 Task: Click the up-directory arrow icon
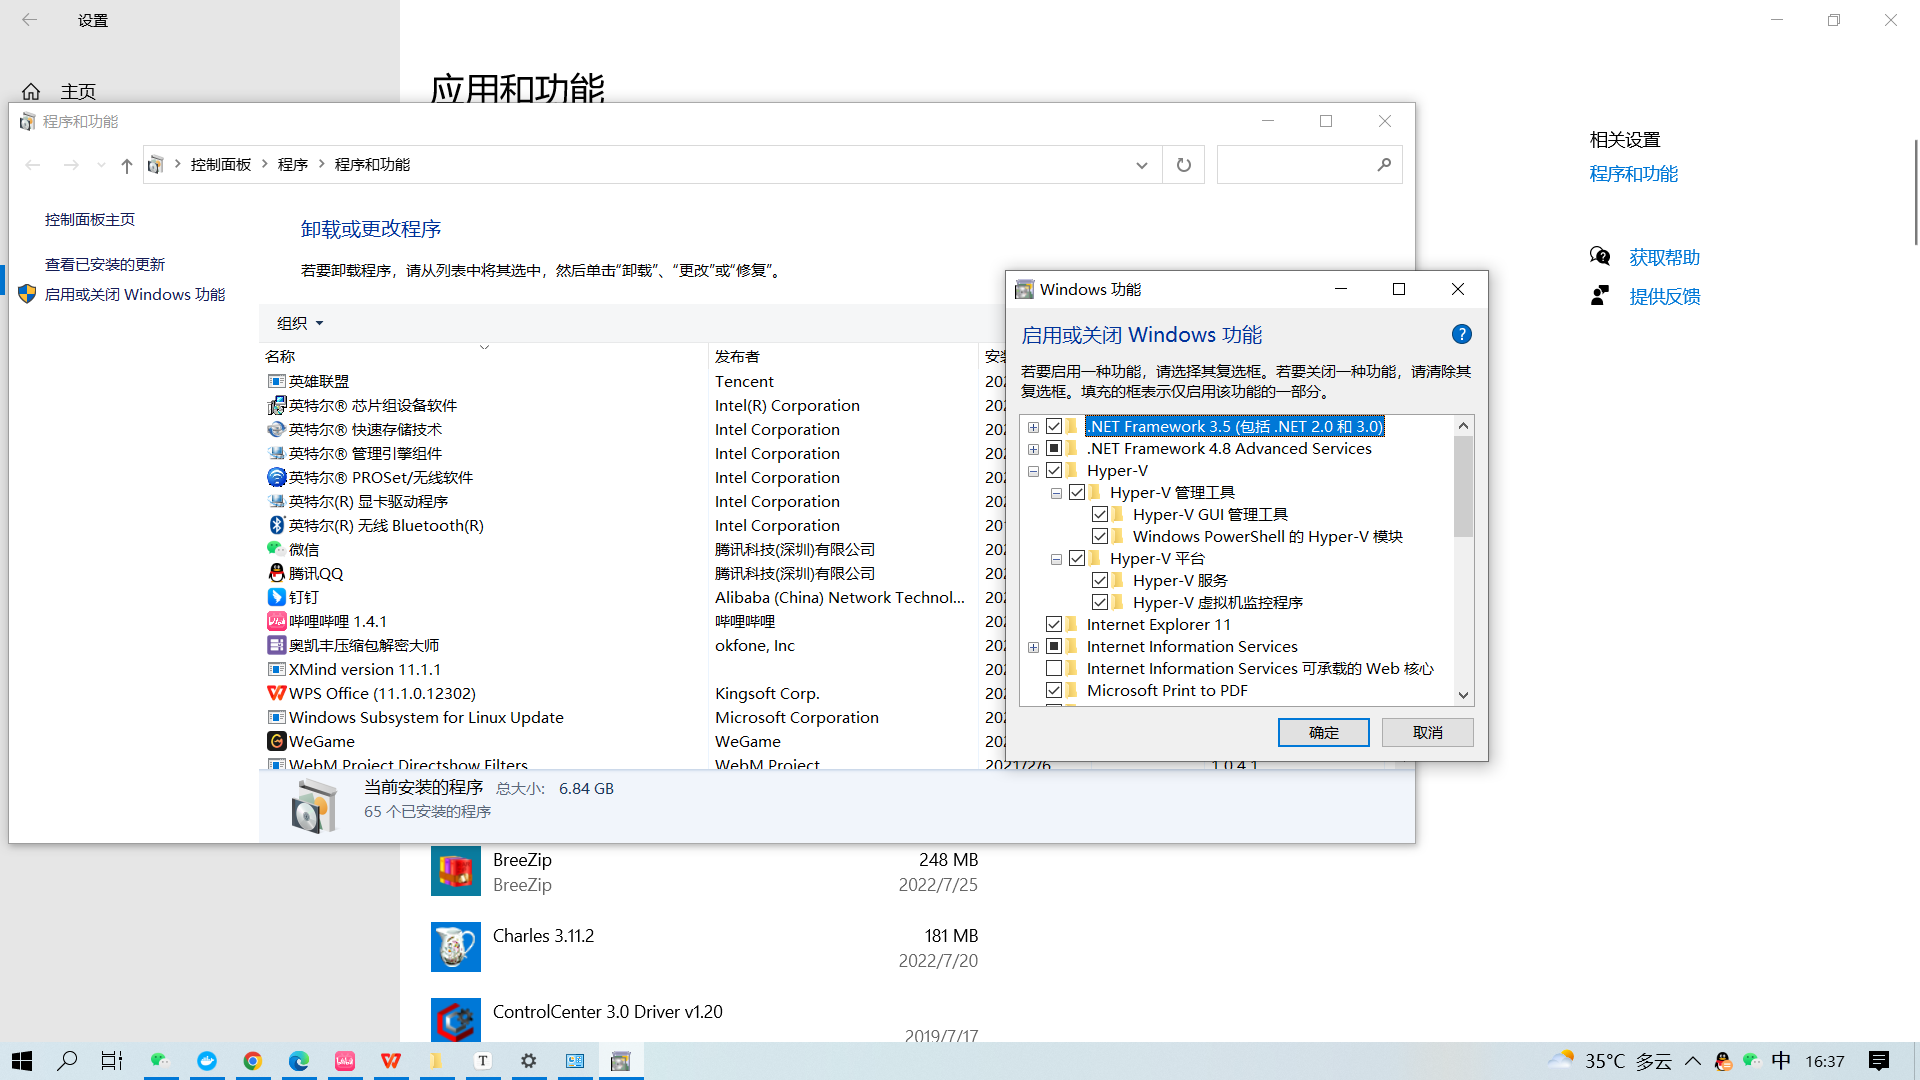click(126, 165)
